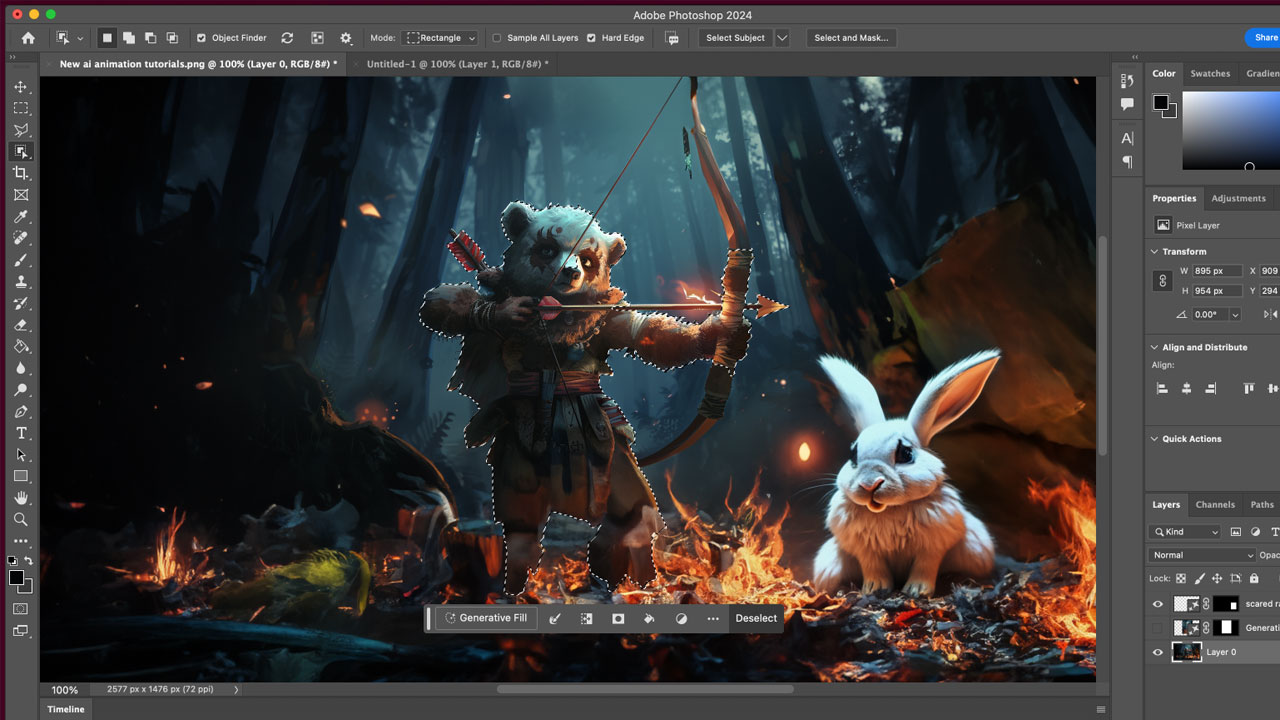
Task: Select the Horizontal Type tool
Action: 20,433
